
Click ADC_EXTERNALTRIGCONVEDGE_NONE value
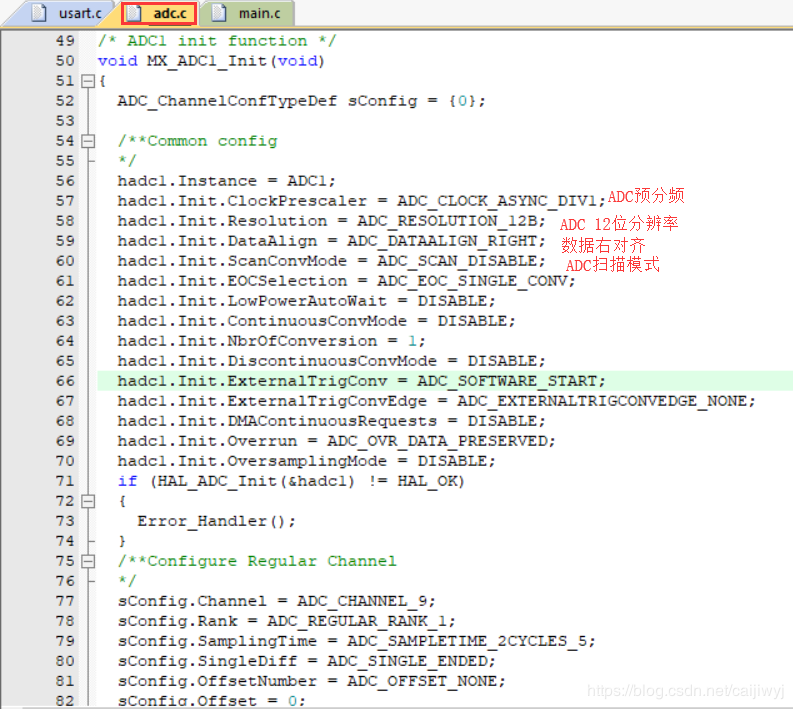coord(602,401)
